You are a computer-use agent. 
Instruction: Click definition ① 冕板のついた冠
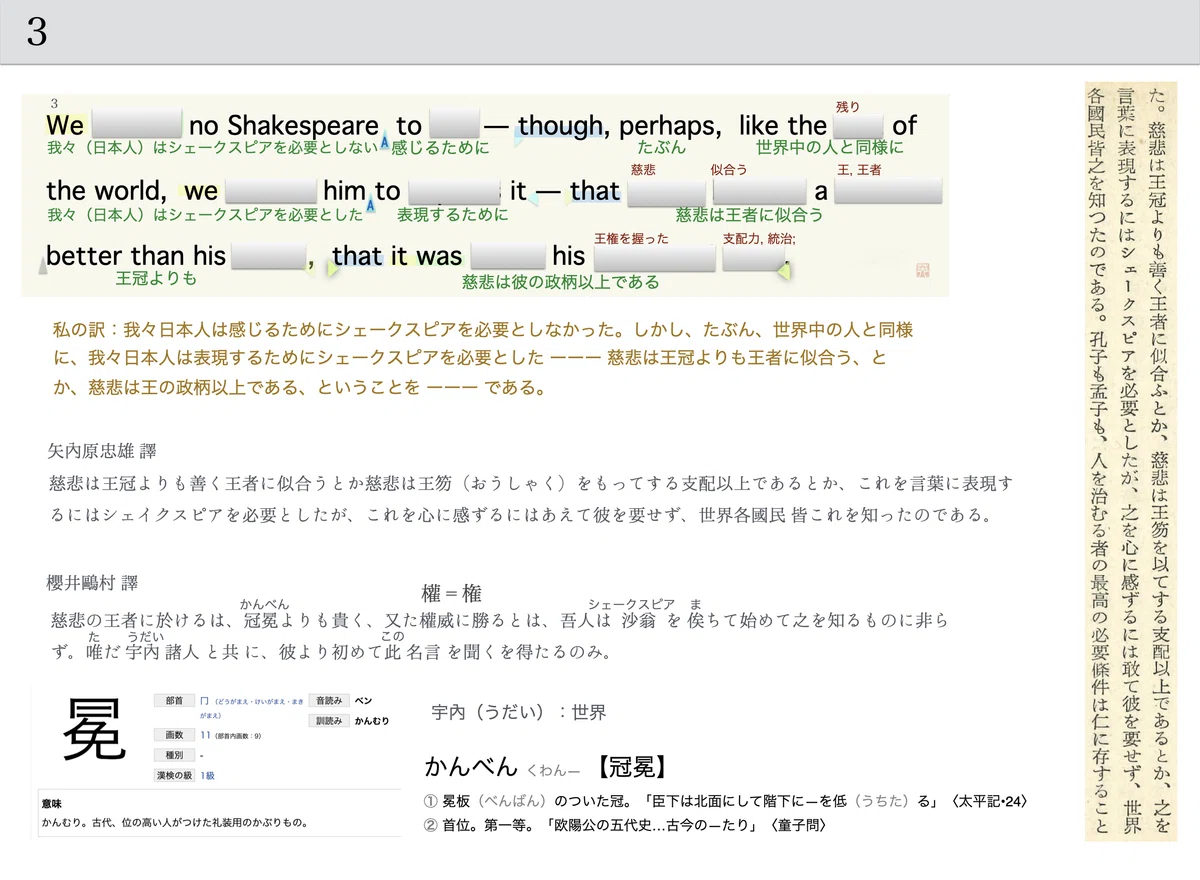726,802
